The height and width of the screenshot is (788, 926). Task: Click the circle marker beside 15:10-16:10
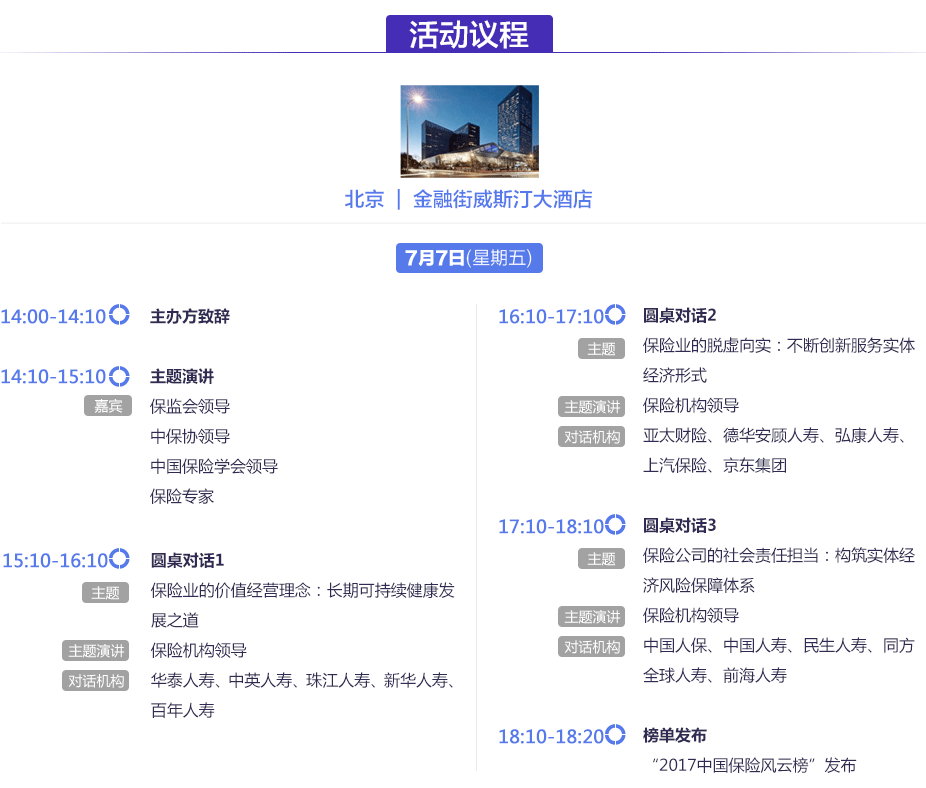(120, 559)
